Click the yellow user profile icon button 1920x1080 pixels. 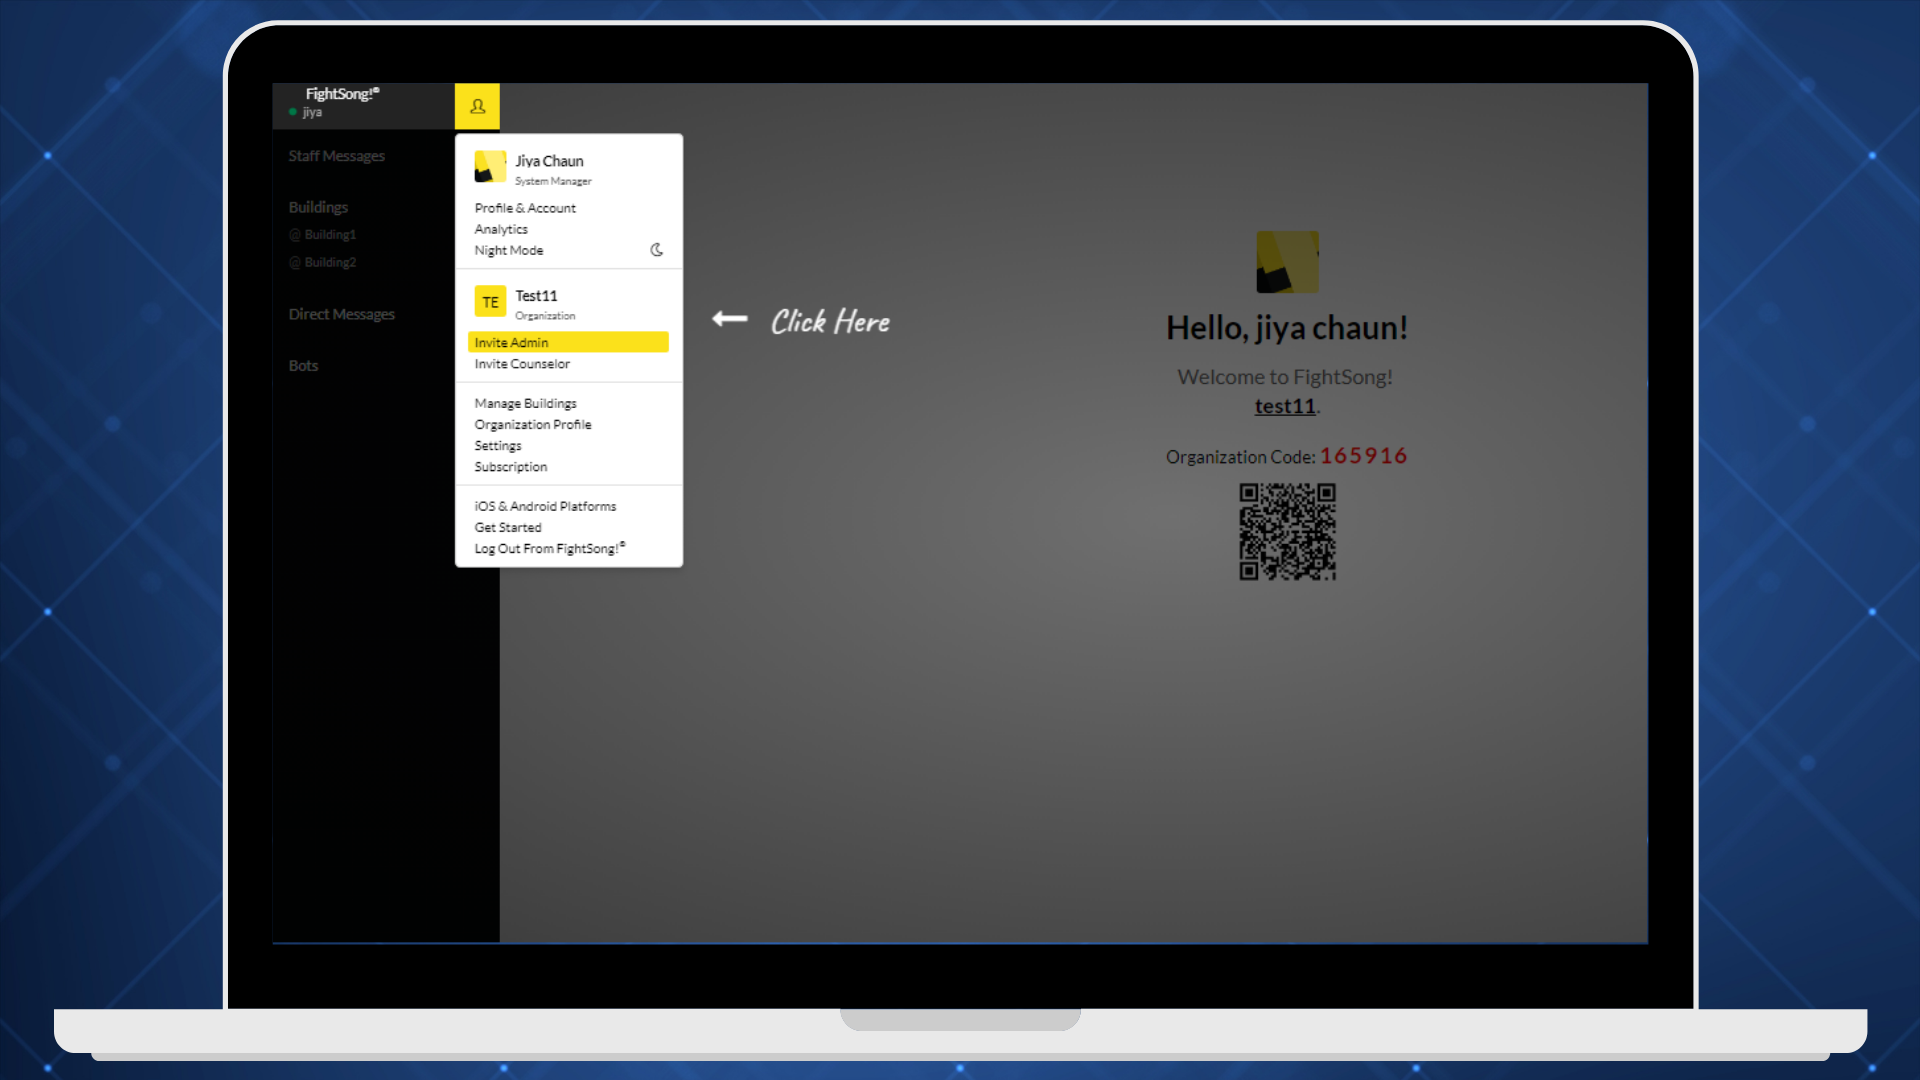(477, 106)
